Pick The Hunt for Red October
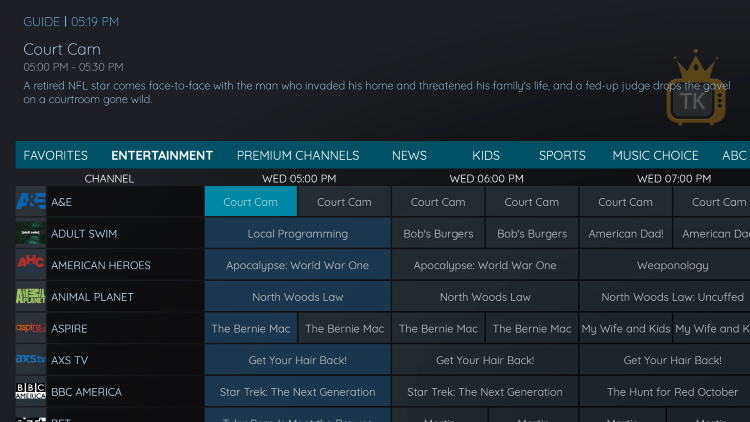750x422 pixels. pos(672,392)
